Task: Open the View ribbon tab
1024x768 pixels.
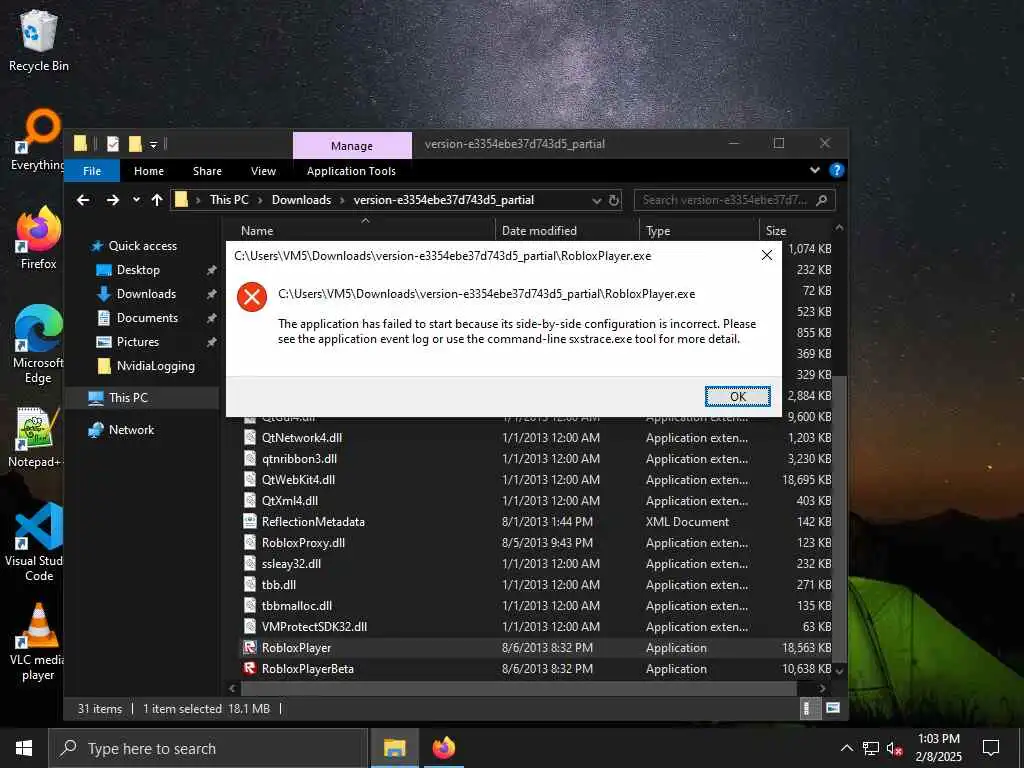Action: point(263,171)
